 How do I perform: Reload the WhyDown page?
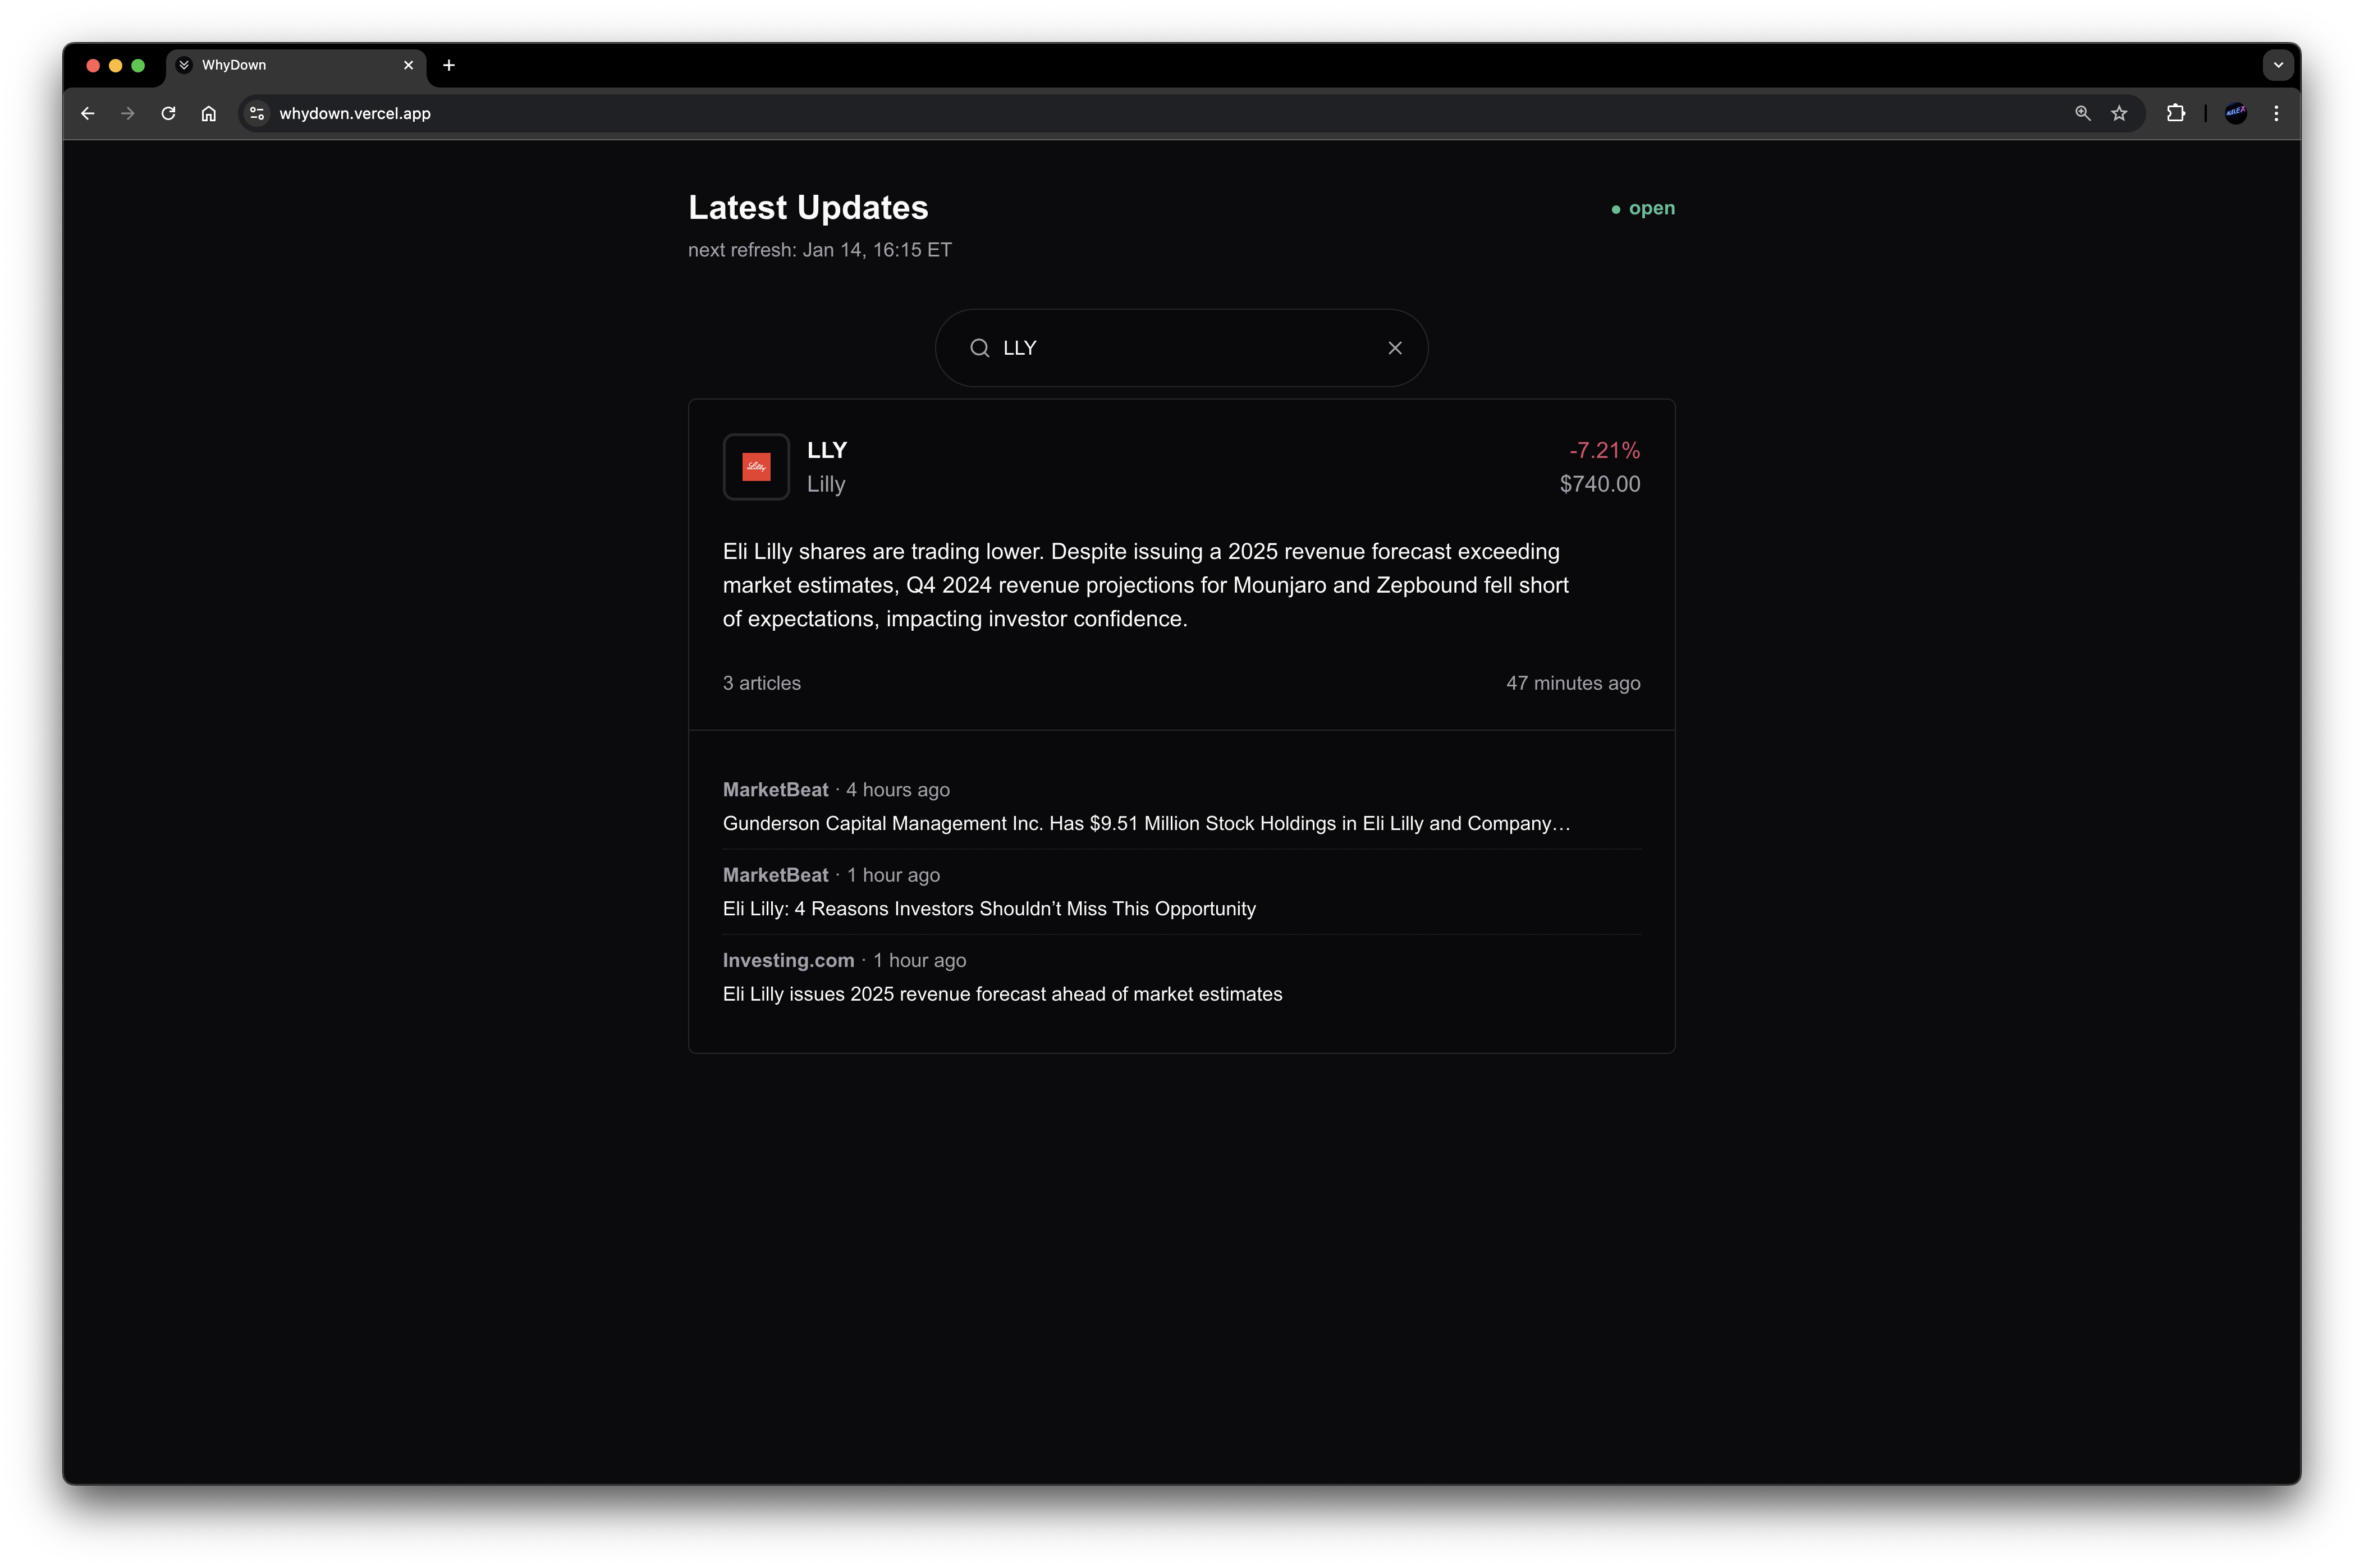(x=168, y=114)
